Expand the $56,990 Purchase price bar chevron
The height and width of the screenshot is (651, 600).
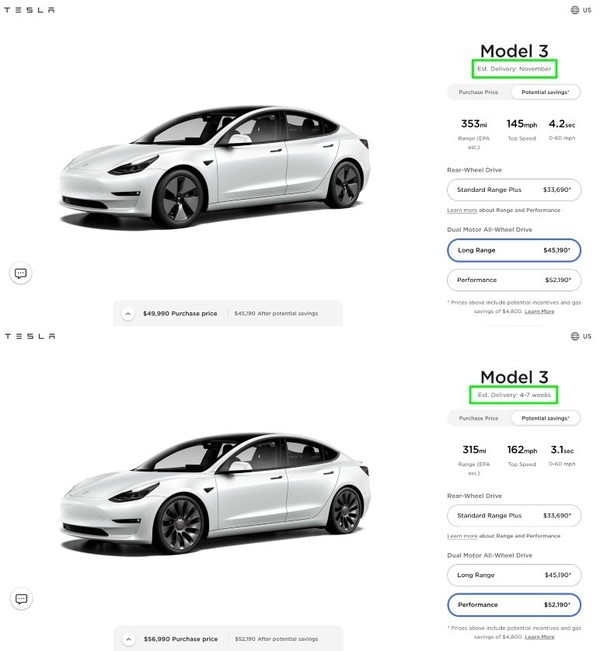point(128,638)
